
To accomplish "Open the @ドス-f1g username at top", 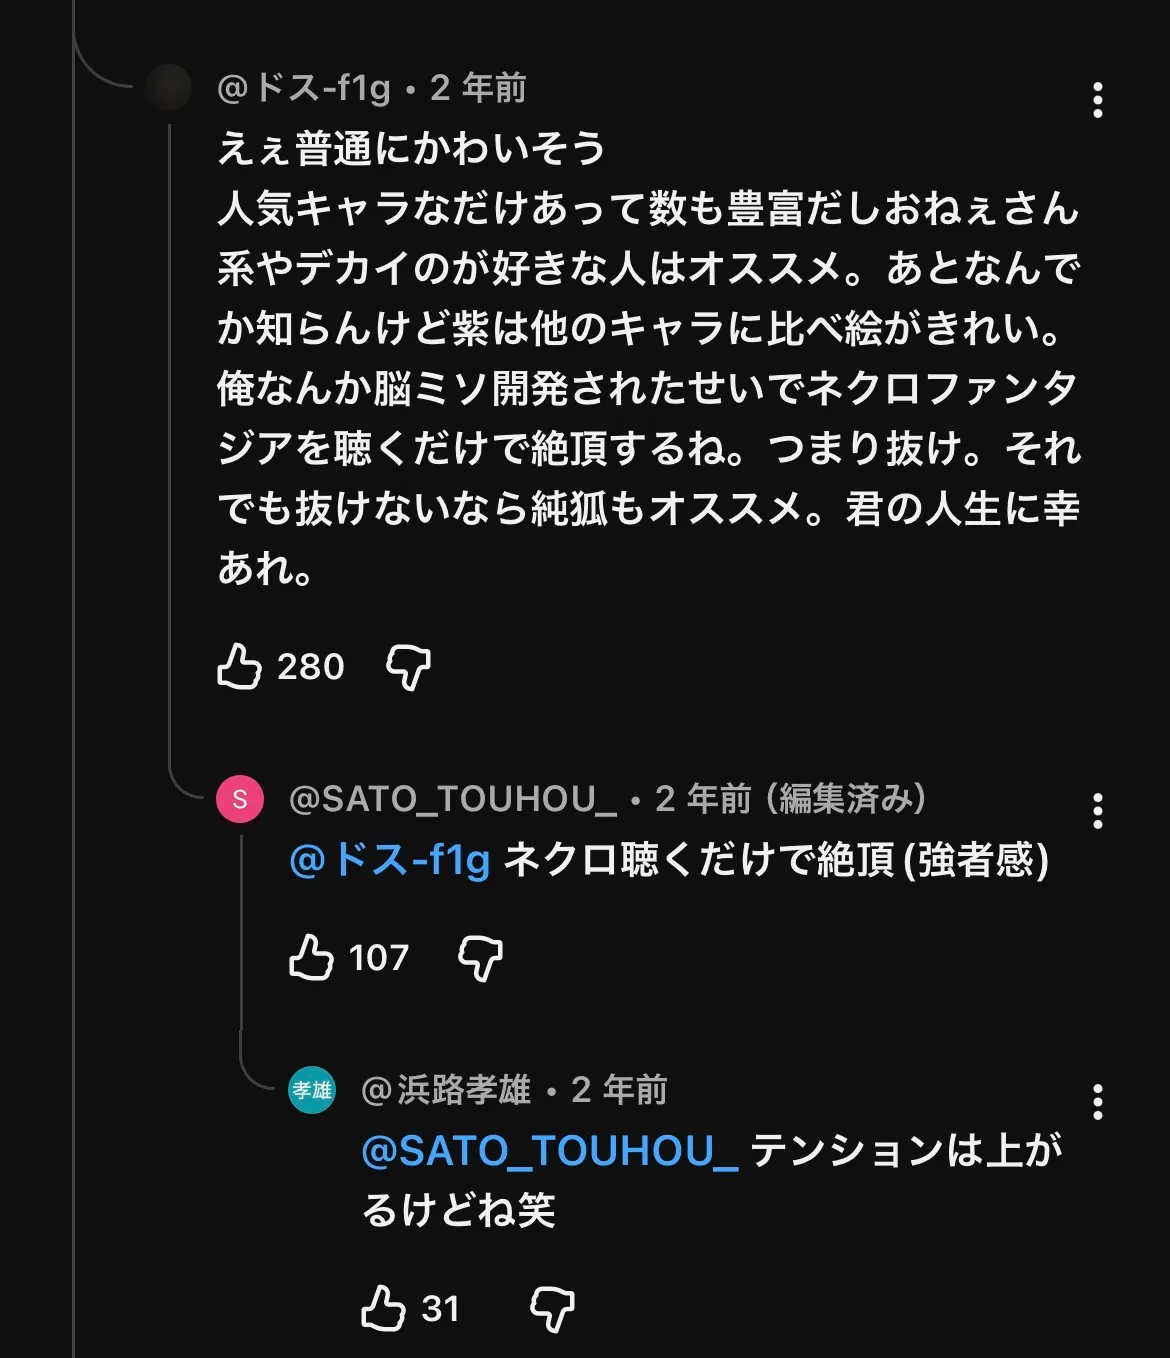I will 304,88.
